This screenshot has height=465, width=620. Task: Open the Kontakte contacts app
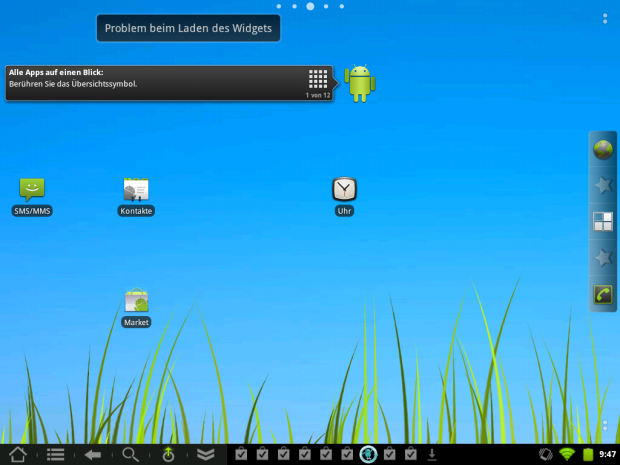pos(136,197)
